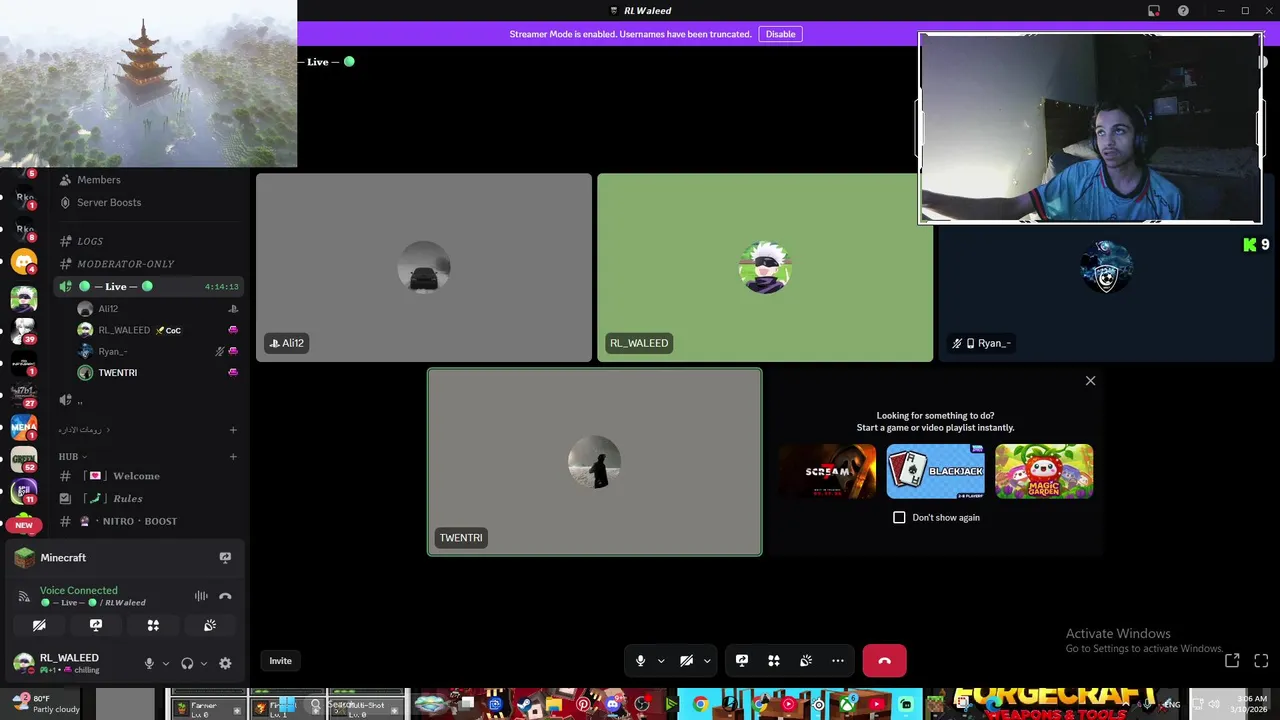
Task: Select the TWENTRI video tile
Action: click(x=594, y=462)
